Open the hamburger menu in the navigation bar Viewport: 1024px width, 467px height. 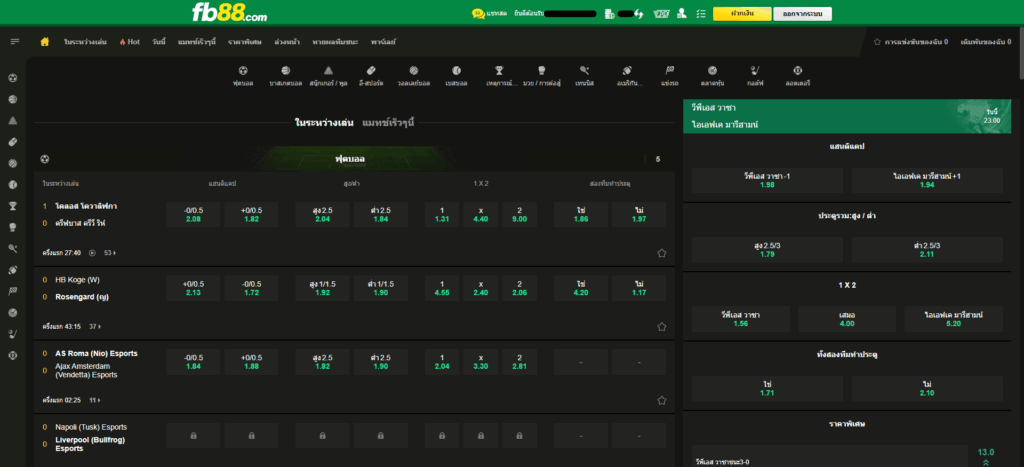tap(14, 42)
